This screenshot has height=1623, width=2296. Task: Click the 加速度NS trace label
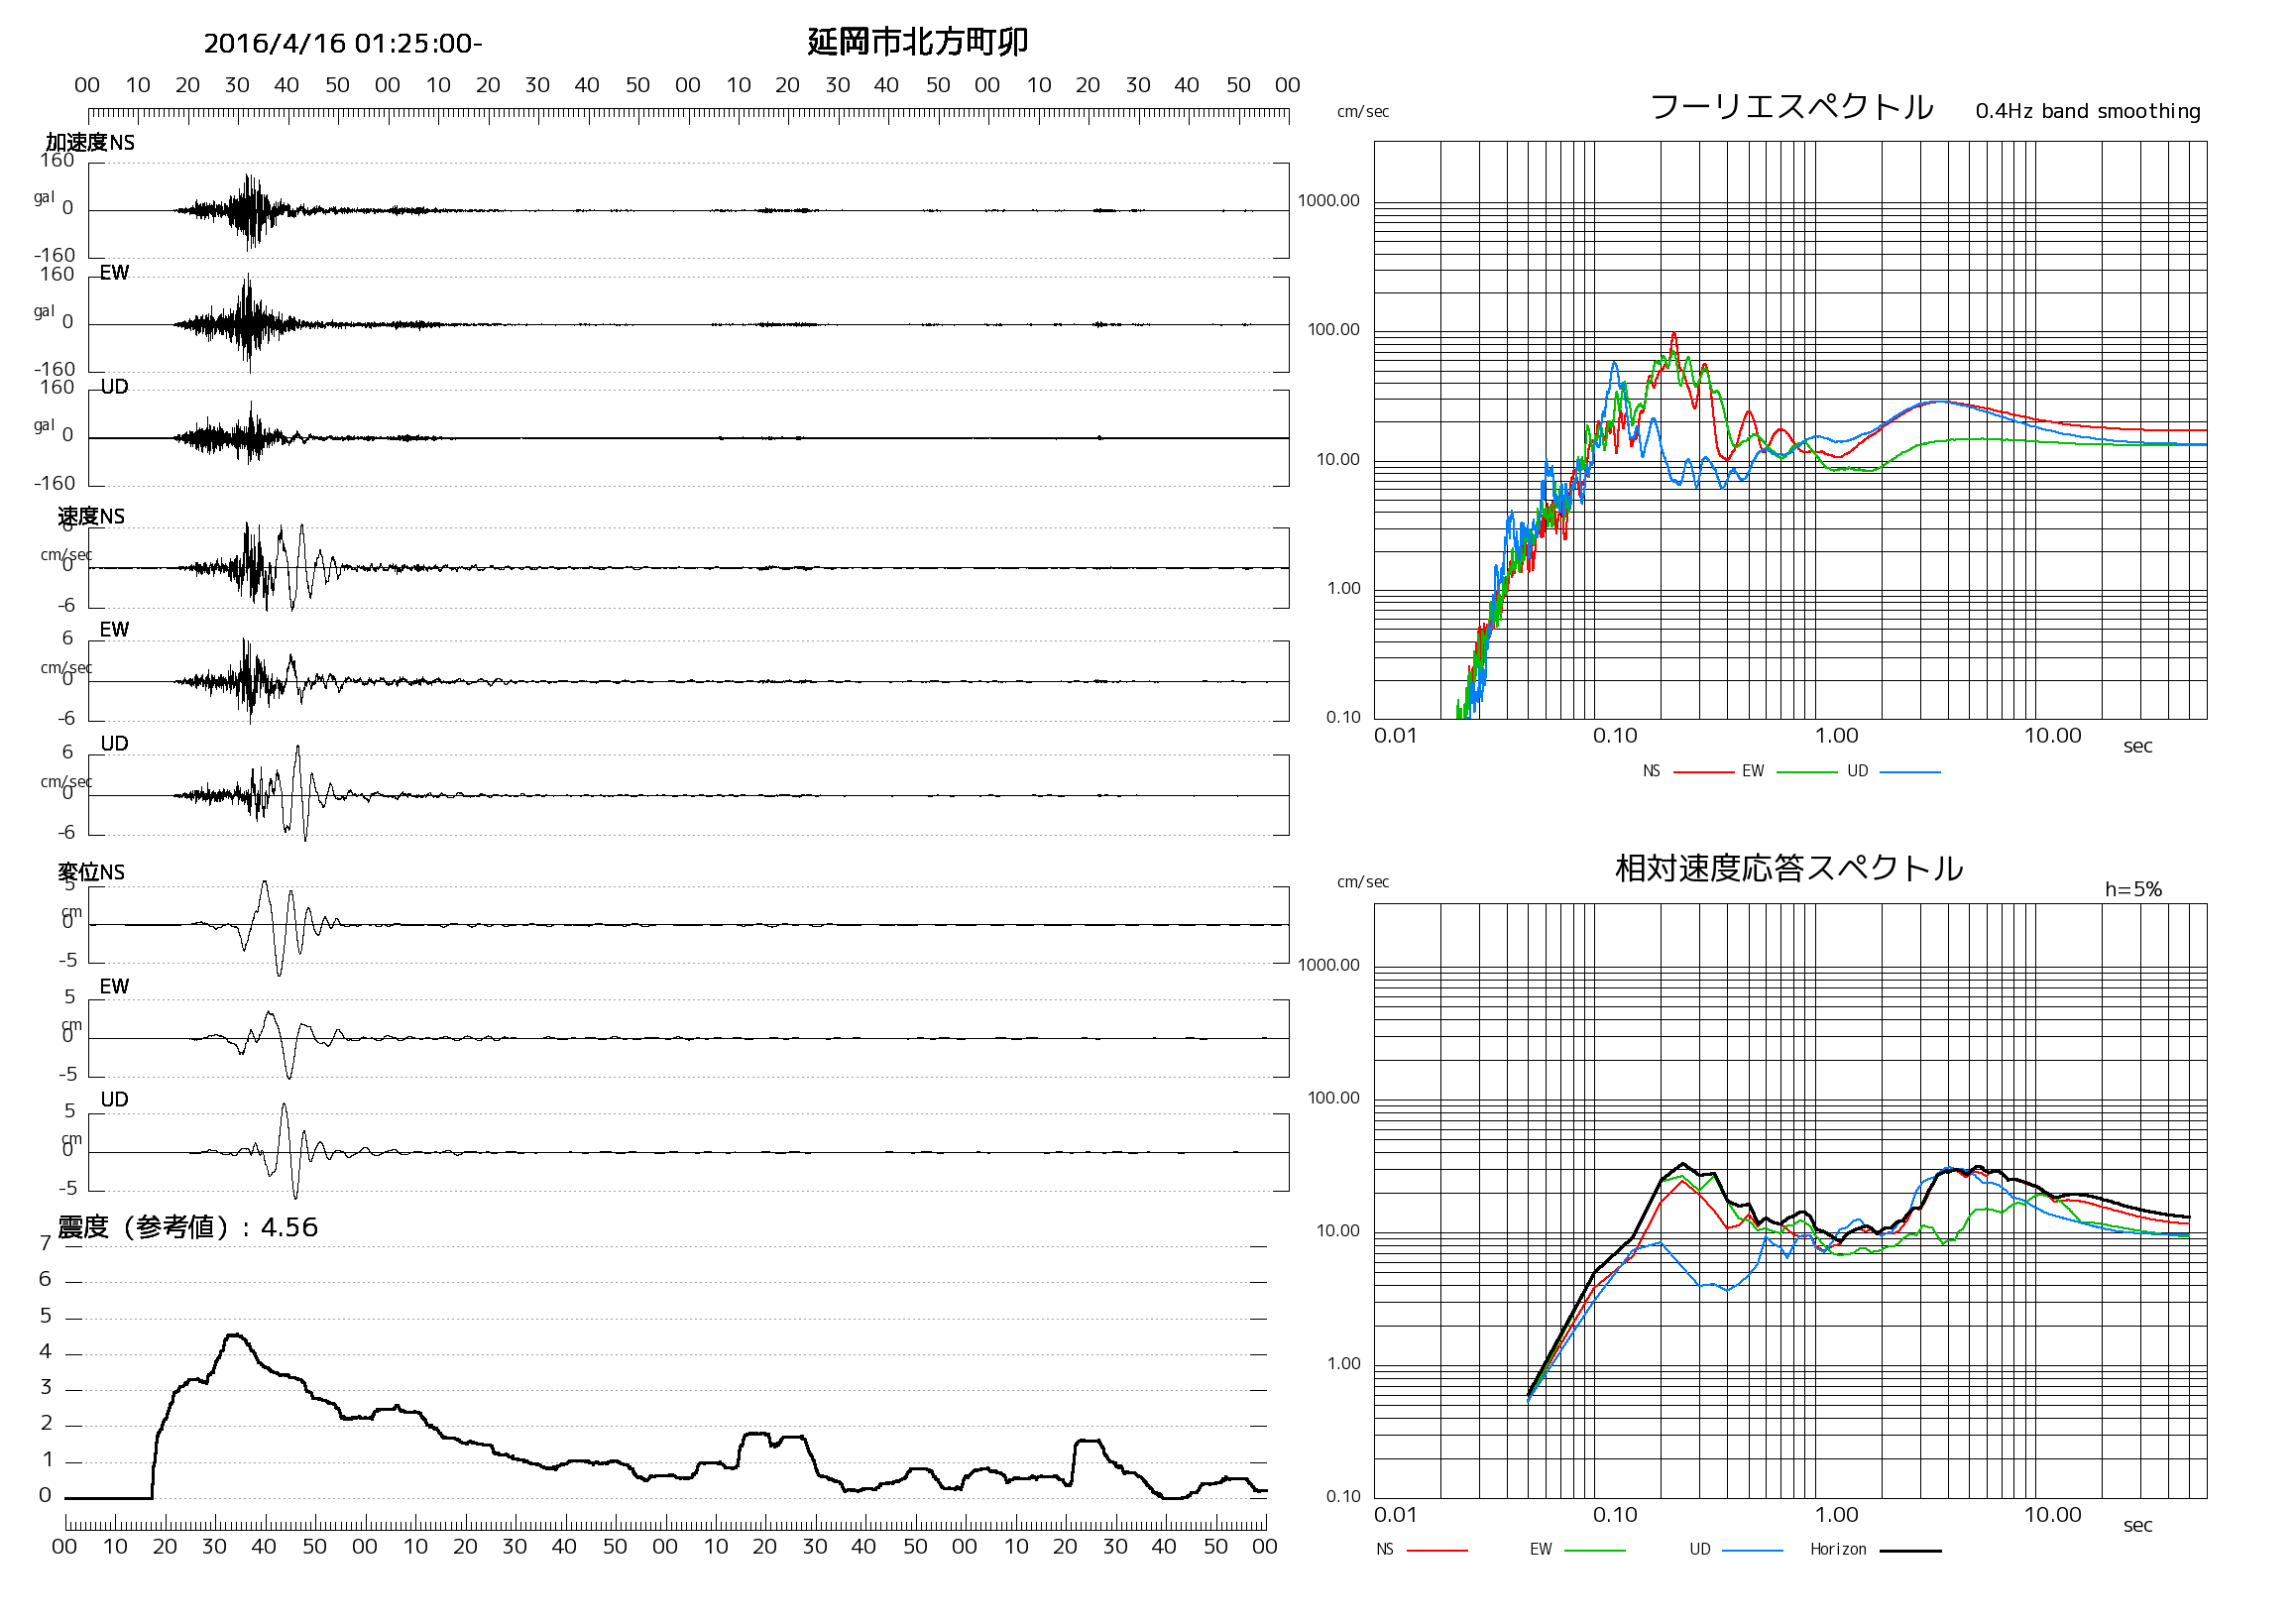point(90,143)
